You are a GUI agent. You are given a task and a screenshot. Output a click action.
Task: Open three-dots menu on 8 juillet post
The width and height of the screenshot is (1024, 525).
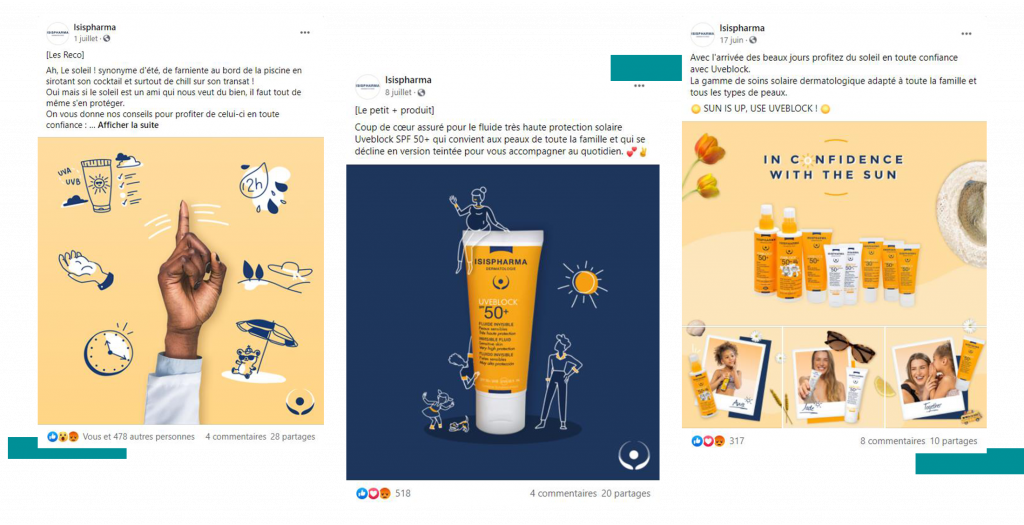click(x=639, y=86)
